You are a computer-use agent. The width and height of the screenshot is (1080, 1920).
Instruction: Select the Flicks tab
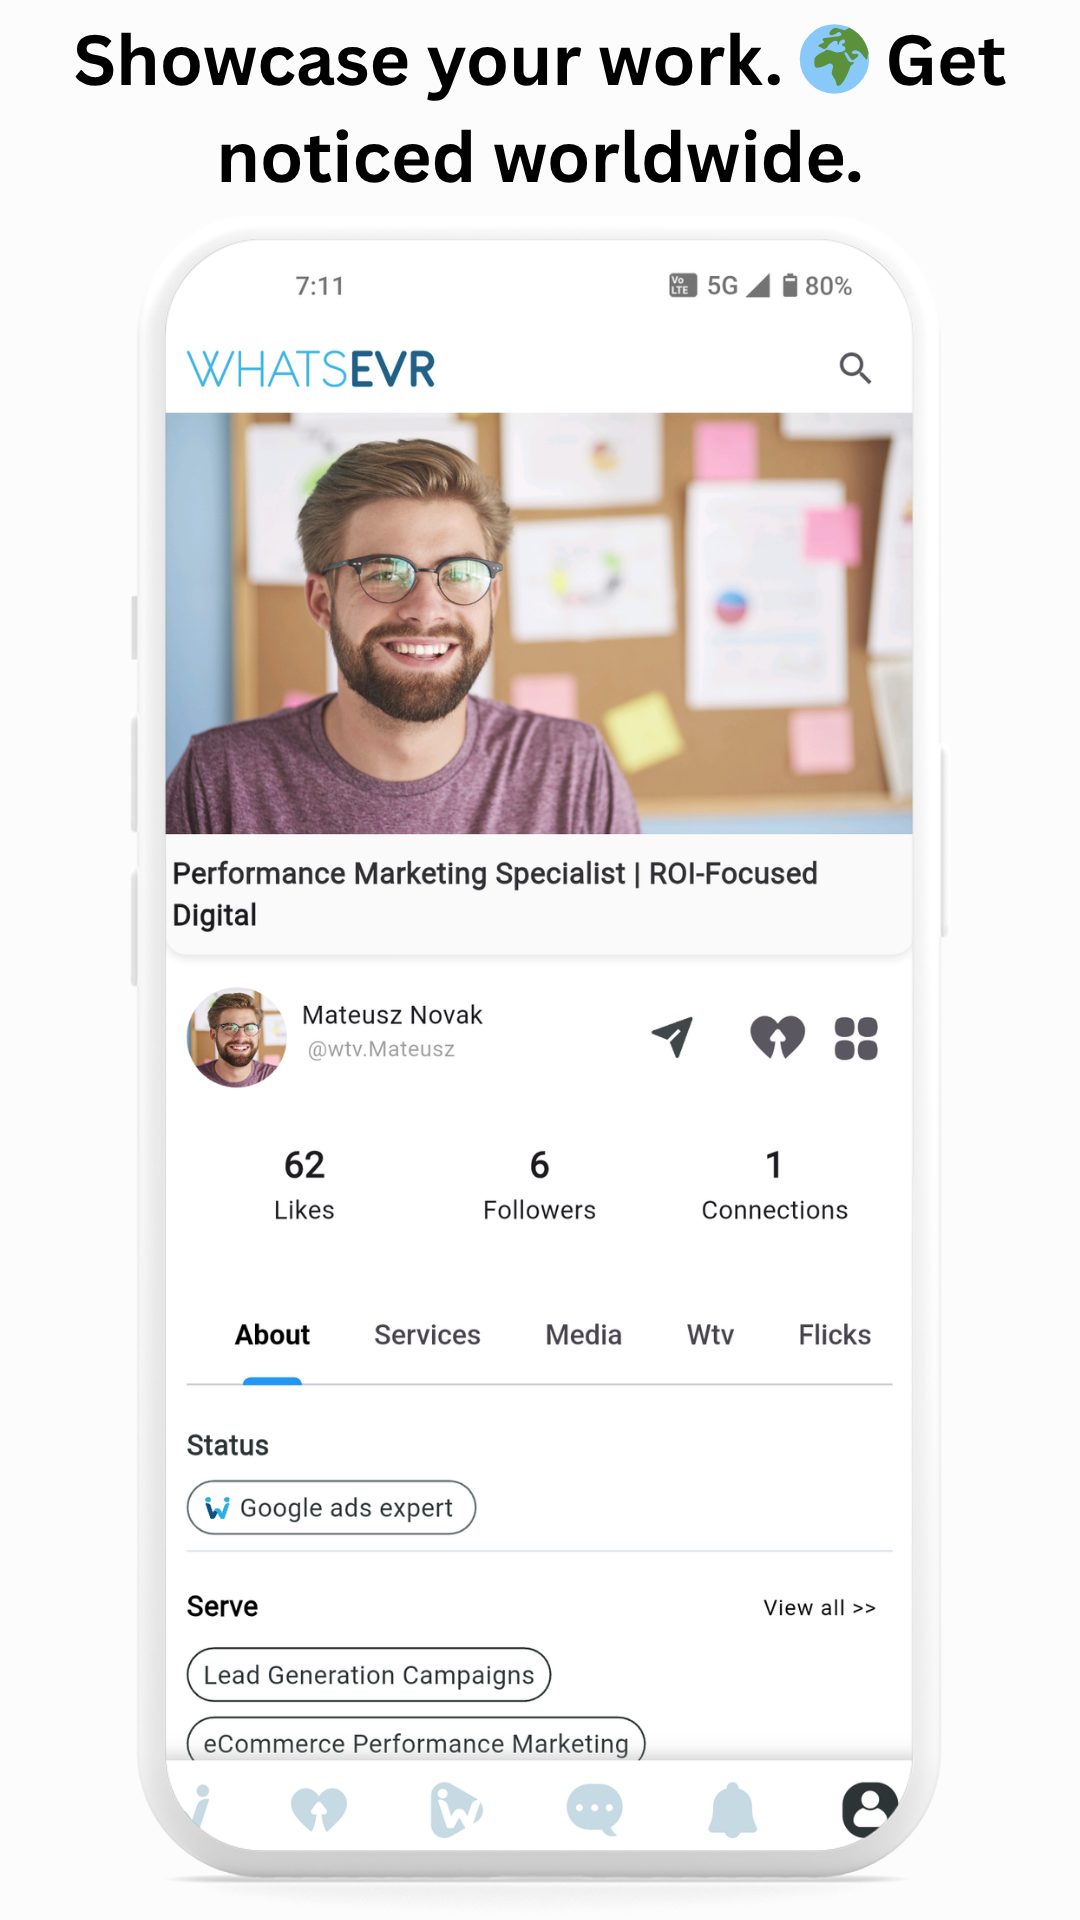point(834,1335)
